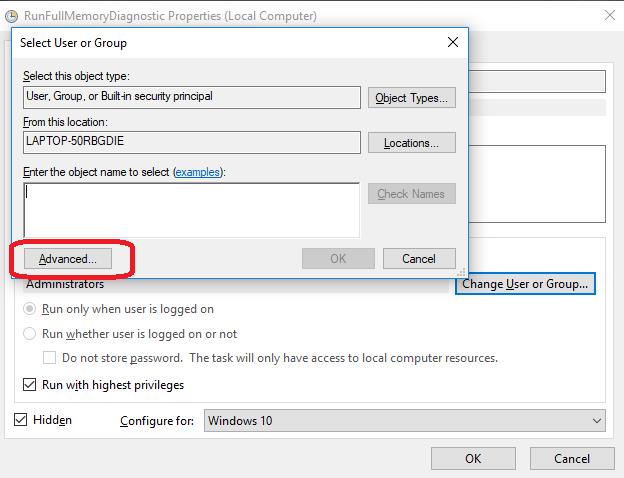Click the task scheduler clock icon in title bar

[x=12, y=16]
